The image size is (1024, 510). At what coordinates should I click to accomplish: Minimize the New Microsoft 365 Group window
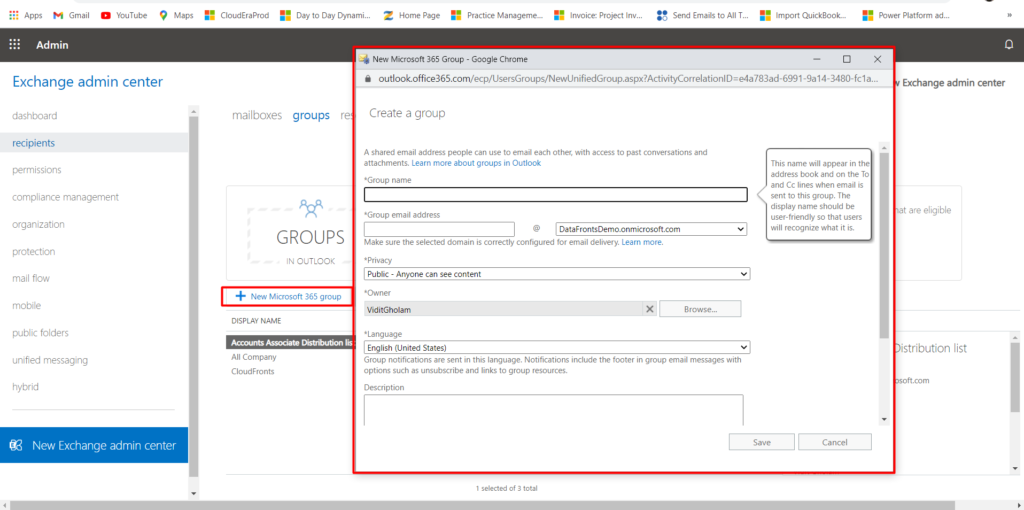tap(816, 59)
